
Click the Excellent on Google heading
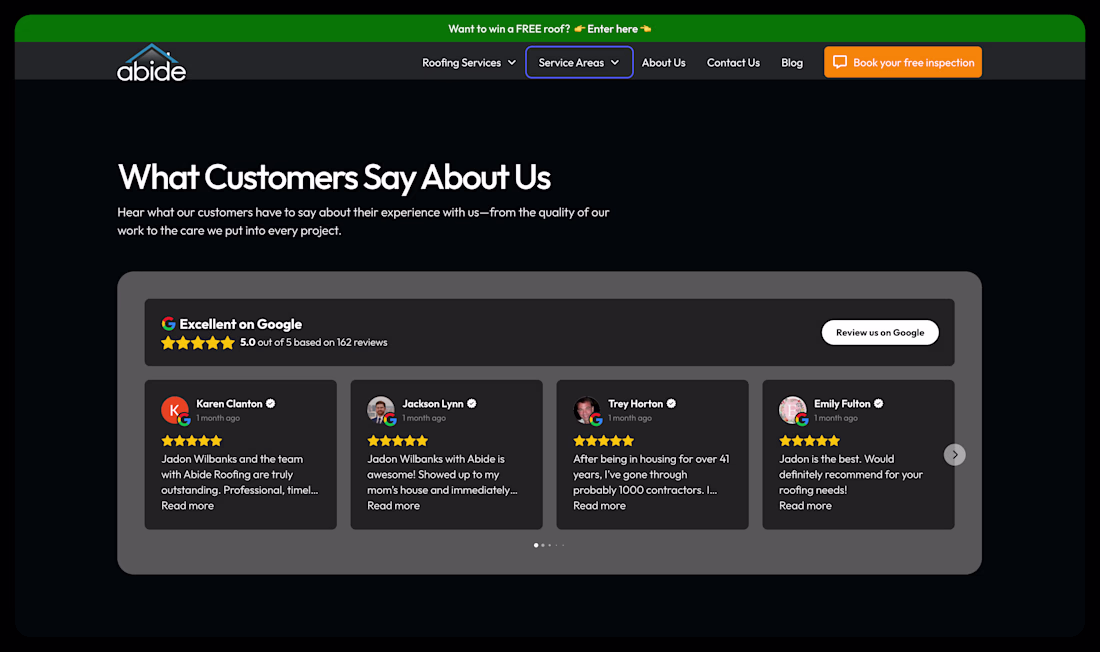point(241,324)
